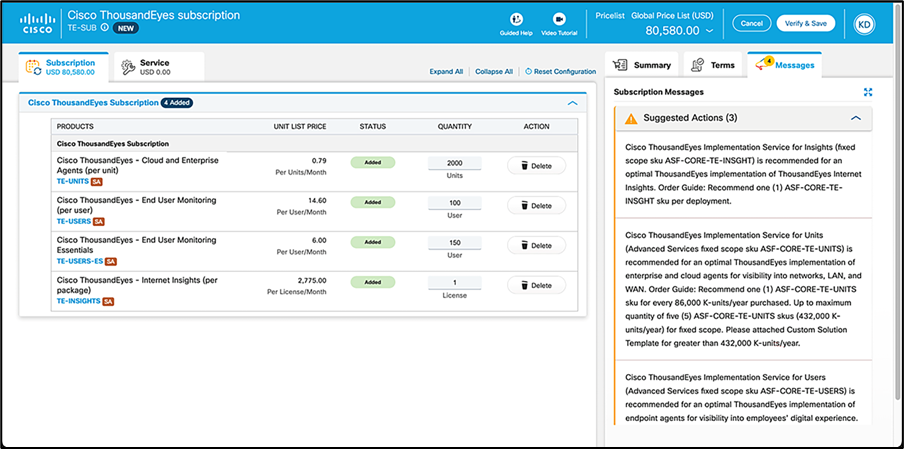Click Verify & Save
Viewport: 904px width, 449px height.
(x=805, y=24)
